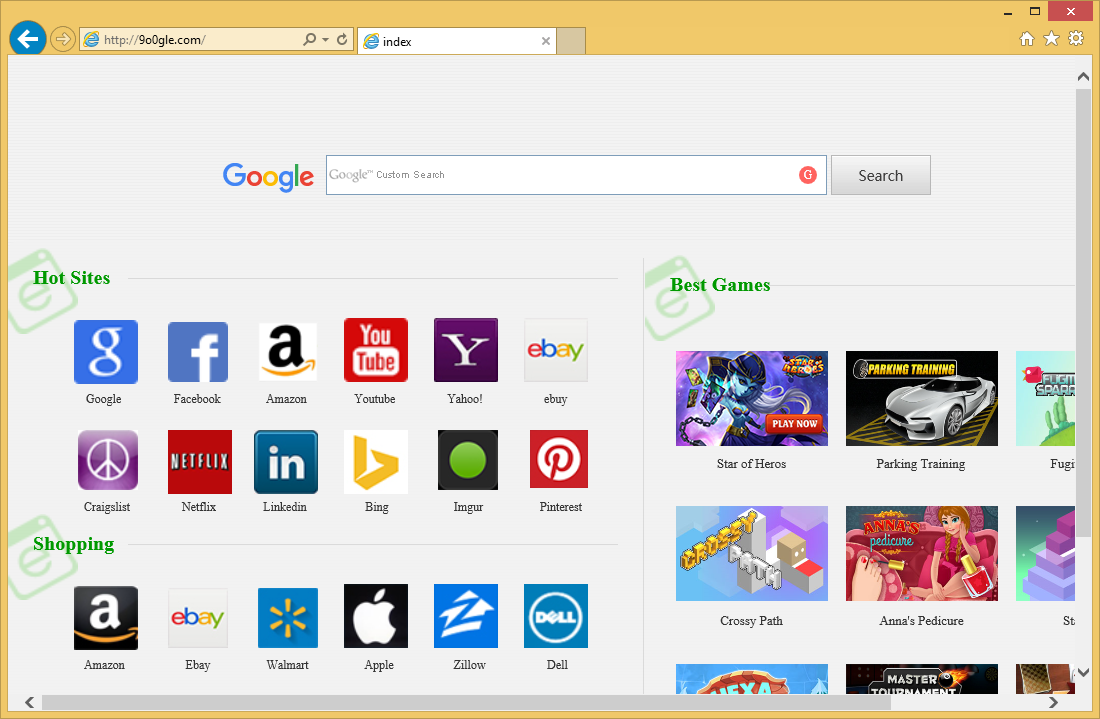
Task: Expand the address bar search dropdown arrow
Action: [326, 40]
